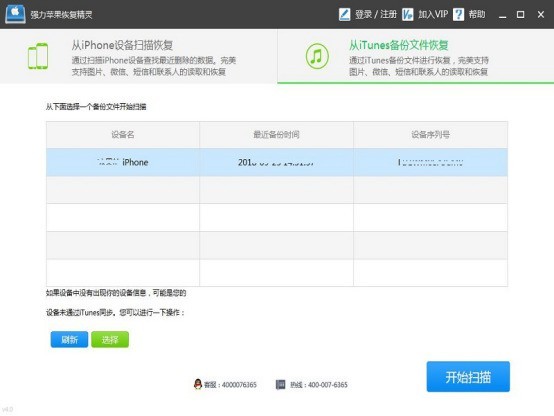554x416 pixels.
Task: Open the 帮助 menu item
Action: click(477, 14)
